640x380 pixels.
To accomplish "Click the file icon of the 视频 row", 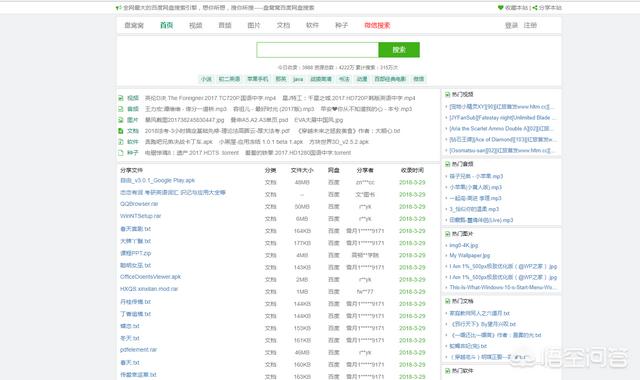I will [121, 98].
